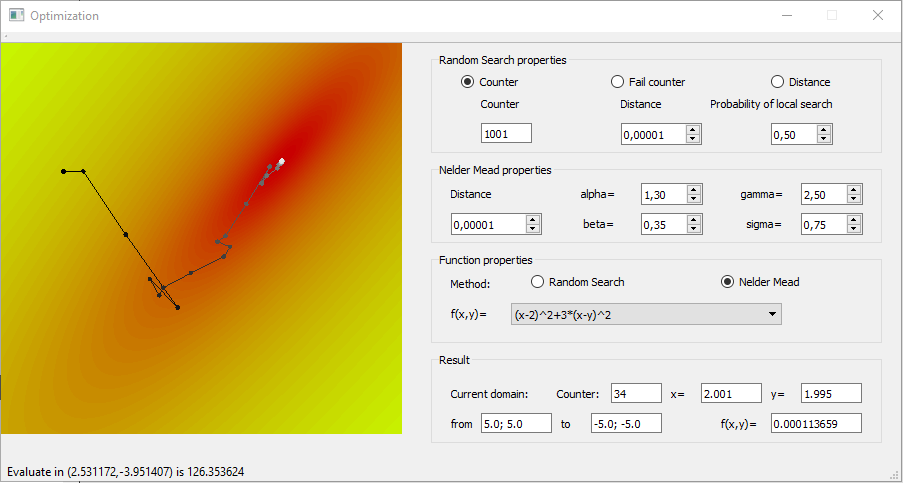Viewport: 903px width, 483px height.
Task: Open the f(x,y) function dropdown
Action: (646, 315)
